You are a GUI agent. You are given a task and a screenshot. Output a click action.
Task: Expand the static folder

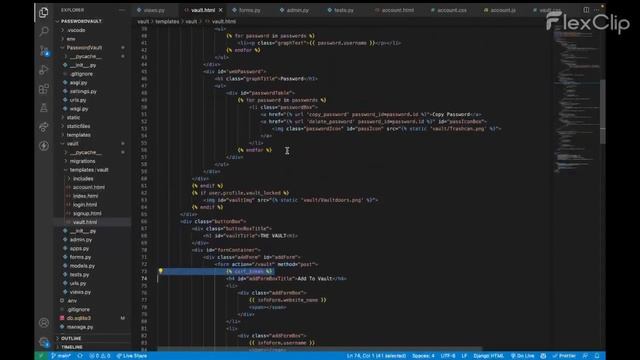click(x=73, y=118)
